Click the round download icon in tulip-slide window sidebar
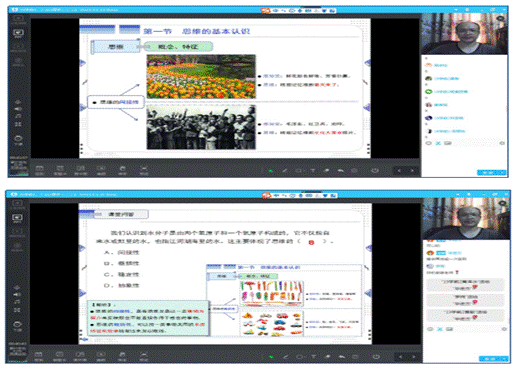Image resolution: width=521 pixels, height=370 pixels. pos(18,139)
